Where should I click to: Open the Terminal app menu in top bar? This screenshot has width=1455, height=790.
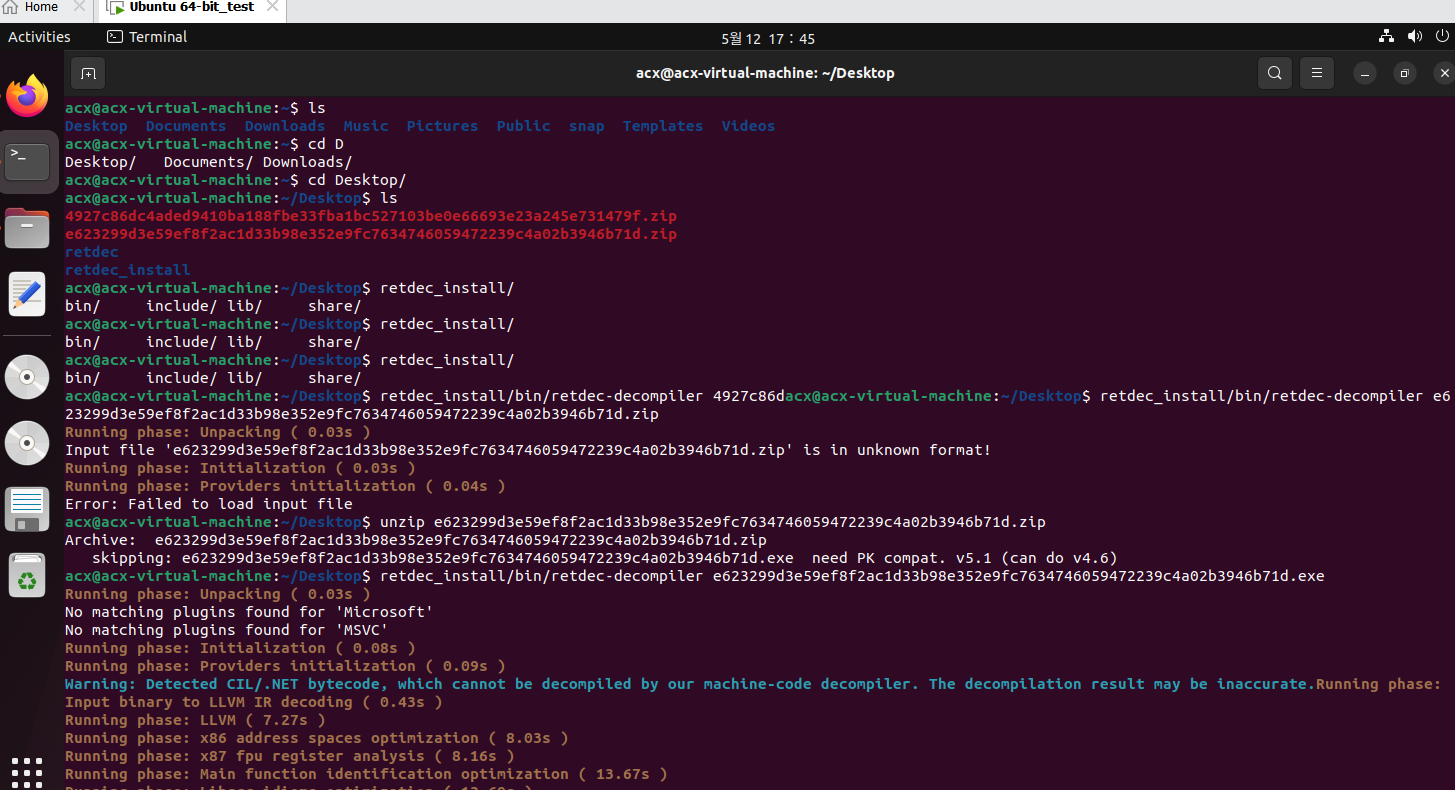[147, 37]
